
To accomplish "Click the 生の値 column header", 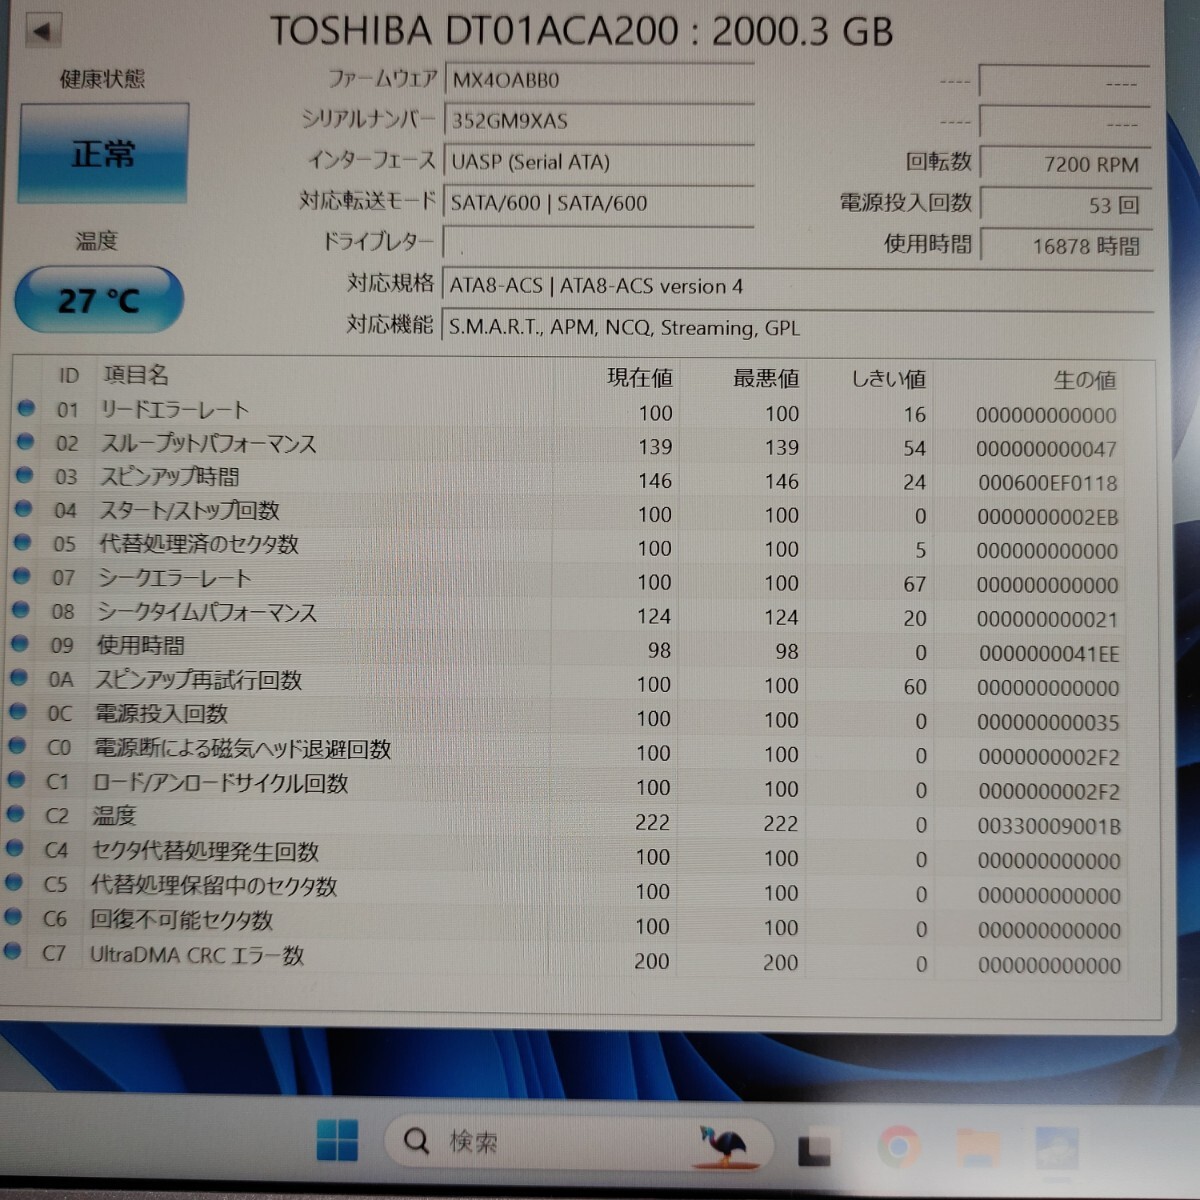I will 1085,380.
